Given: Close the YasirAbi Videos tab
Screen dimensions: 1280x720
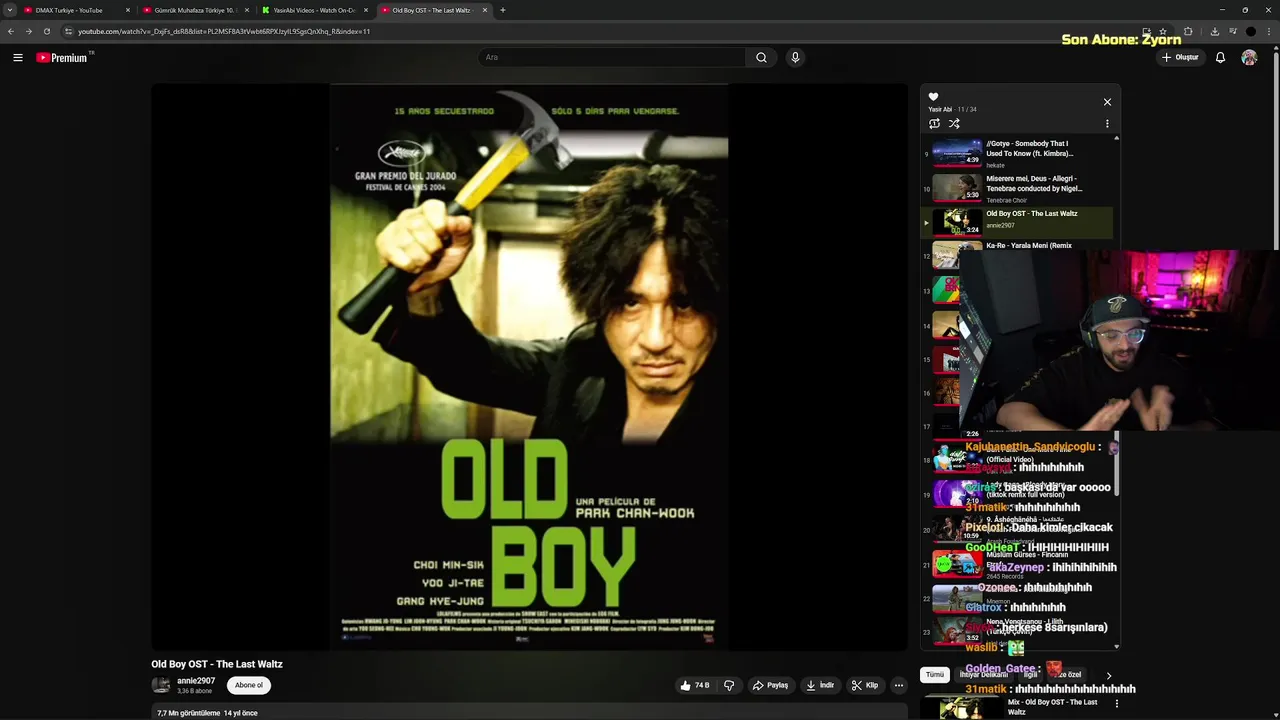Looking at the screenshot, I should (x=366, y=10).
